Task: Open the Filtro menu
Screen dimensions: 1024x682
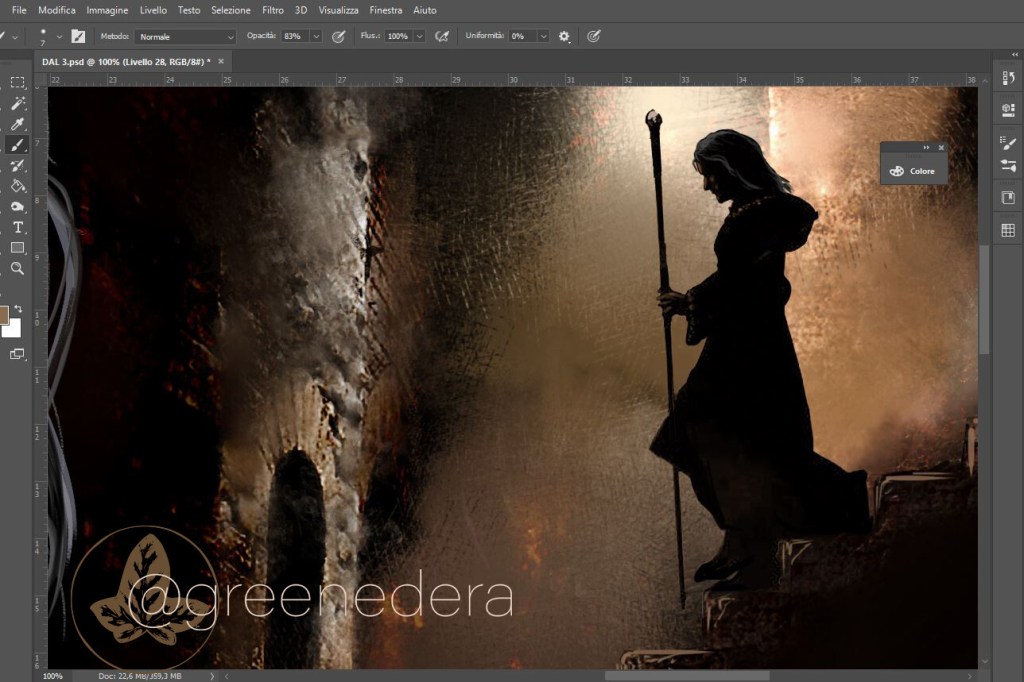Action: (272, 10)
